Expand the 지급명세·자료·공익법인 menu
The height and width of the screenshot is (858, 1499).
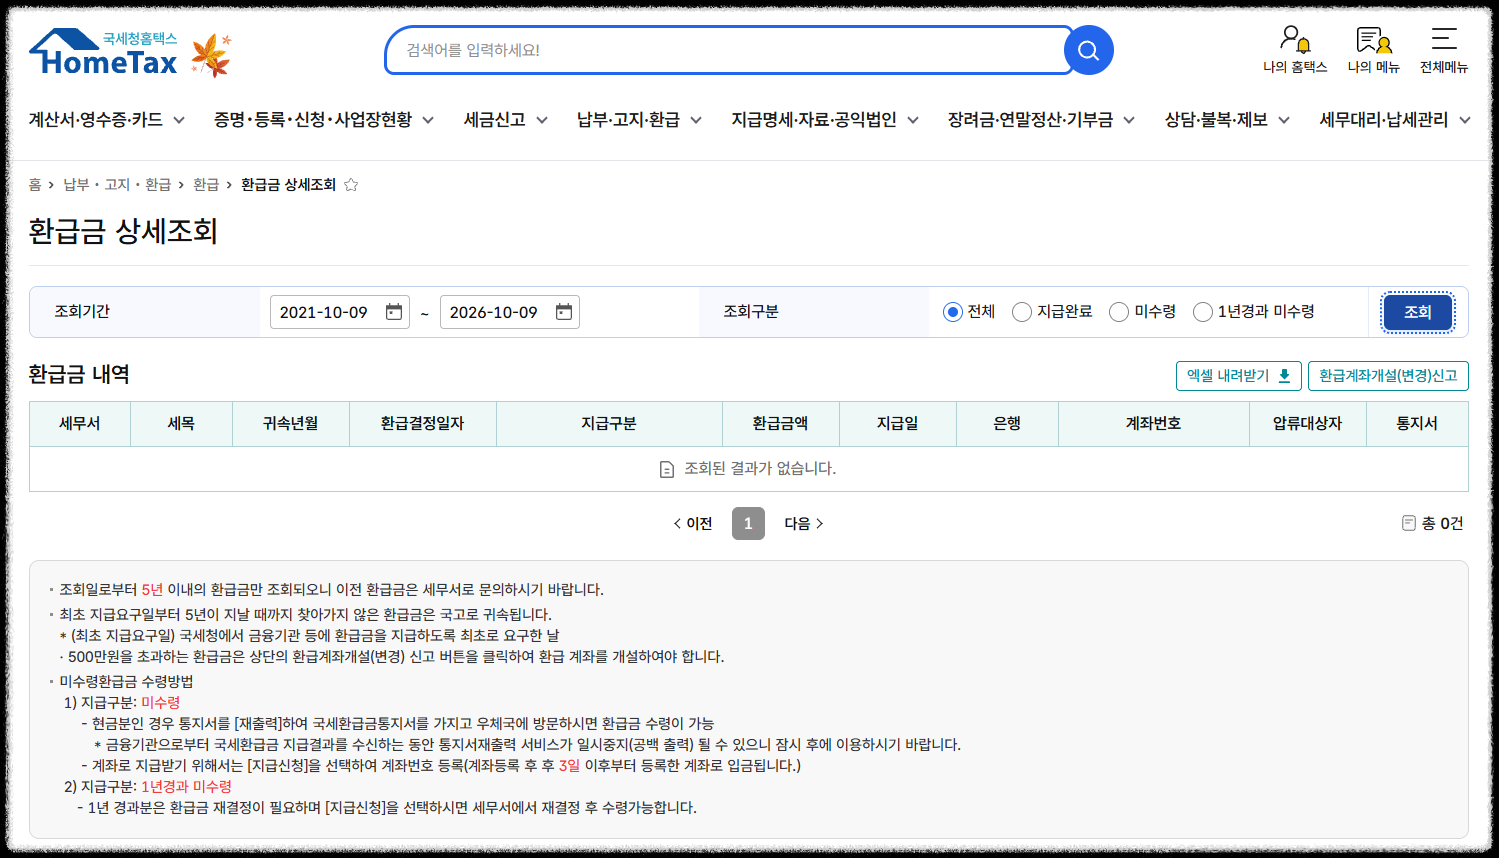click(x=825, y=120)
